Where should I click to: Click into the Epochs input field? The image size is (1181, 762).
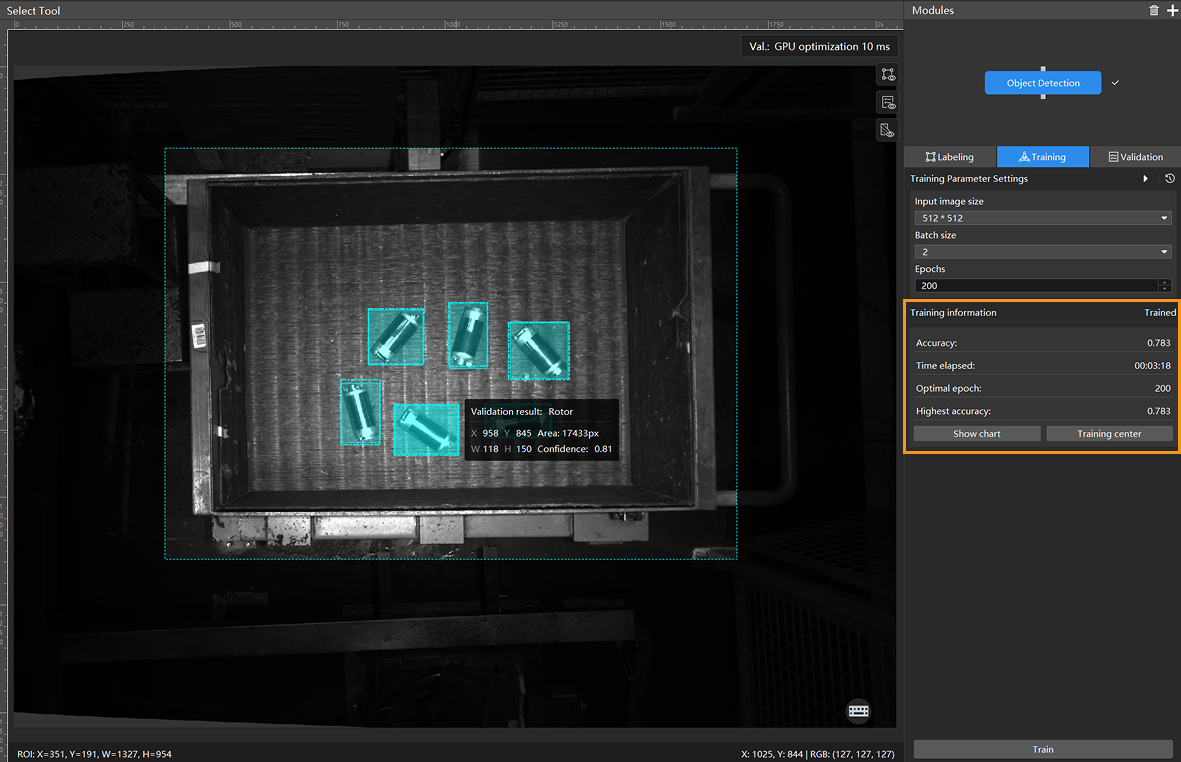tap(1036, 286)
